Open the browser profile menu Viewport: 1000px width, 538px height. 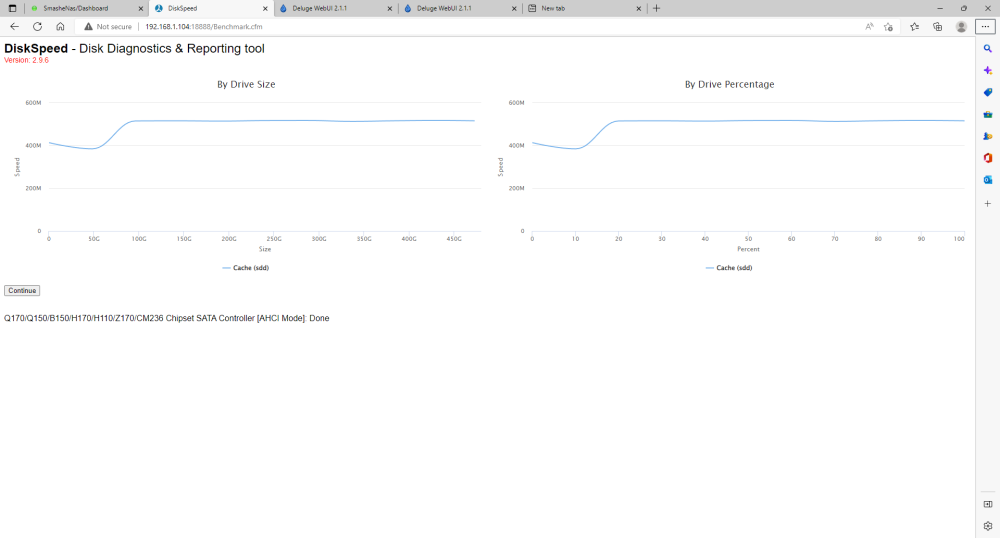(x=961, y=27)
